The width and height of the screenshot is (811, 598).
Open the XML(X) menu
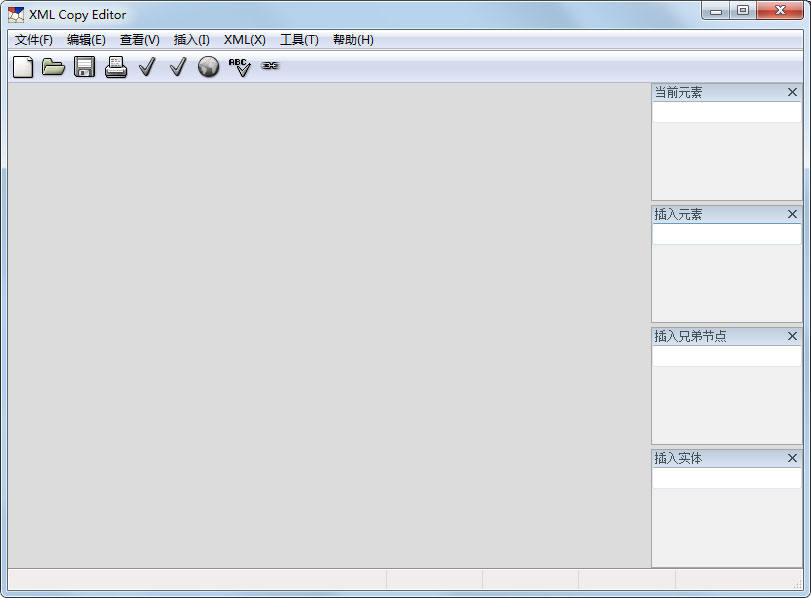coord(243,40)
